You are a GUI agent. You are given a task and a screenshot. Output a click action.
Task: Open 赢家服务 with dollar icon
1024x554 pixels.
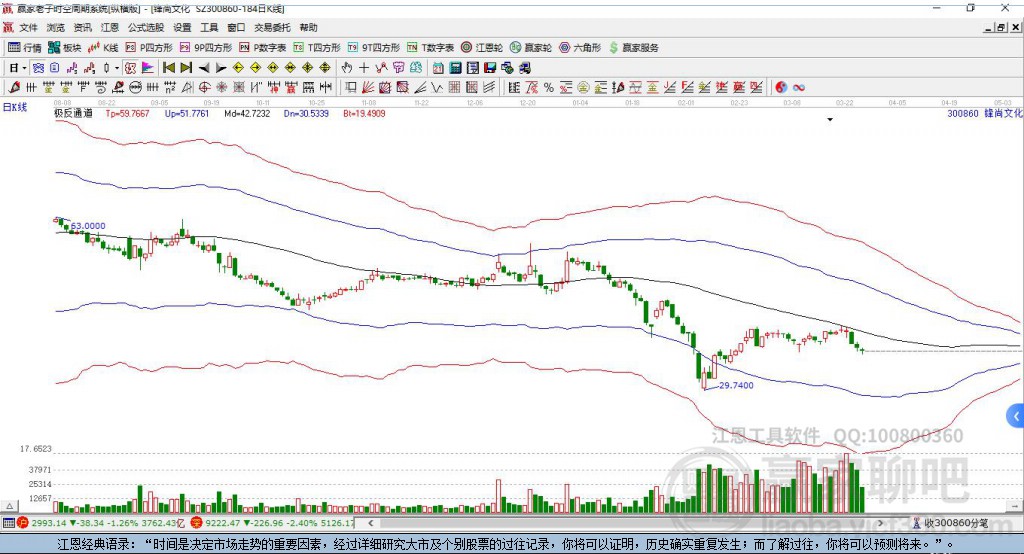(x=633, y=48)
